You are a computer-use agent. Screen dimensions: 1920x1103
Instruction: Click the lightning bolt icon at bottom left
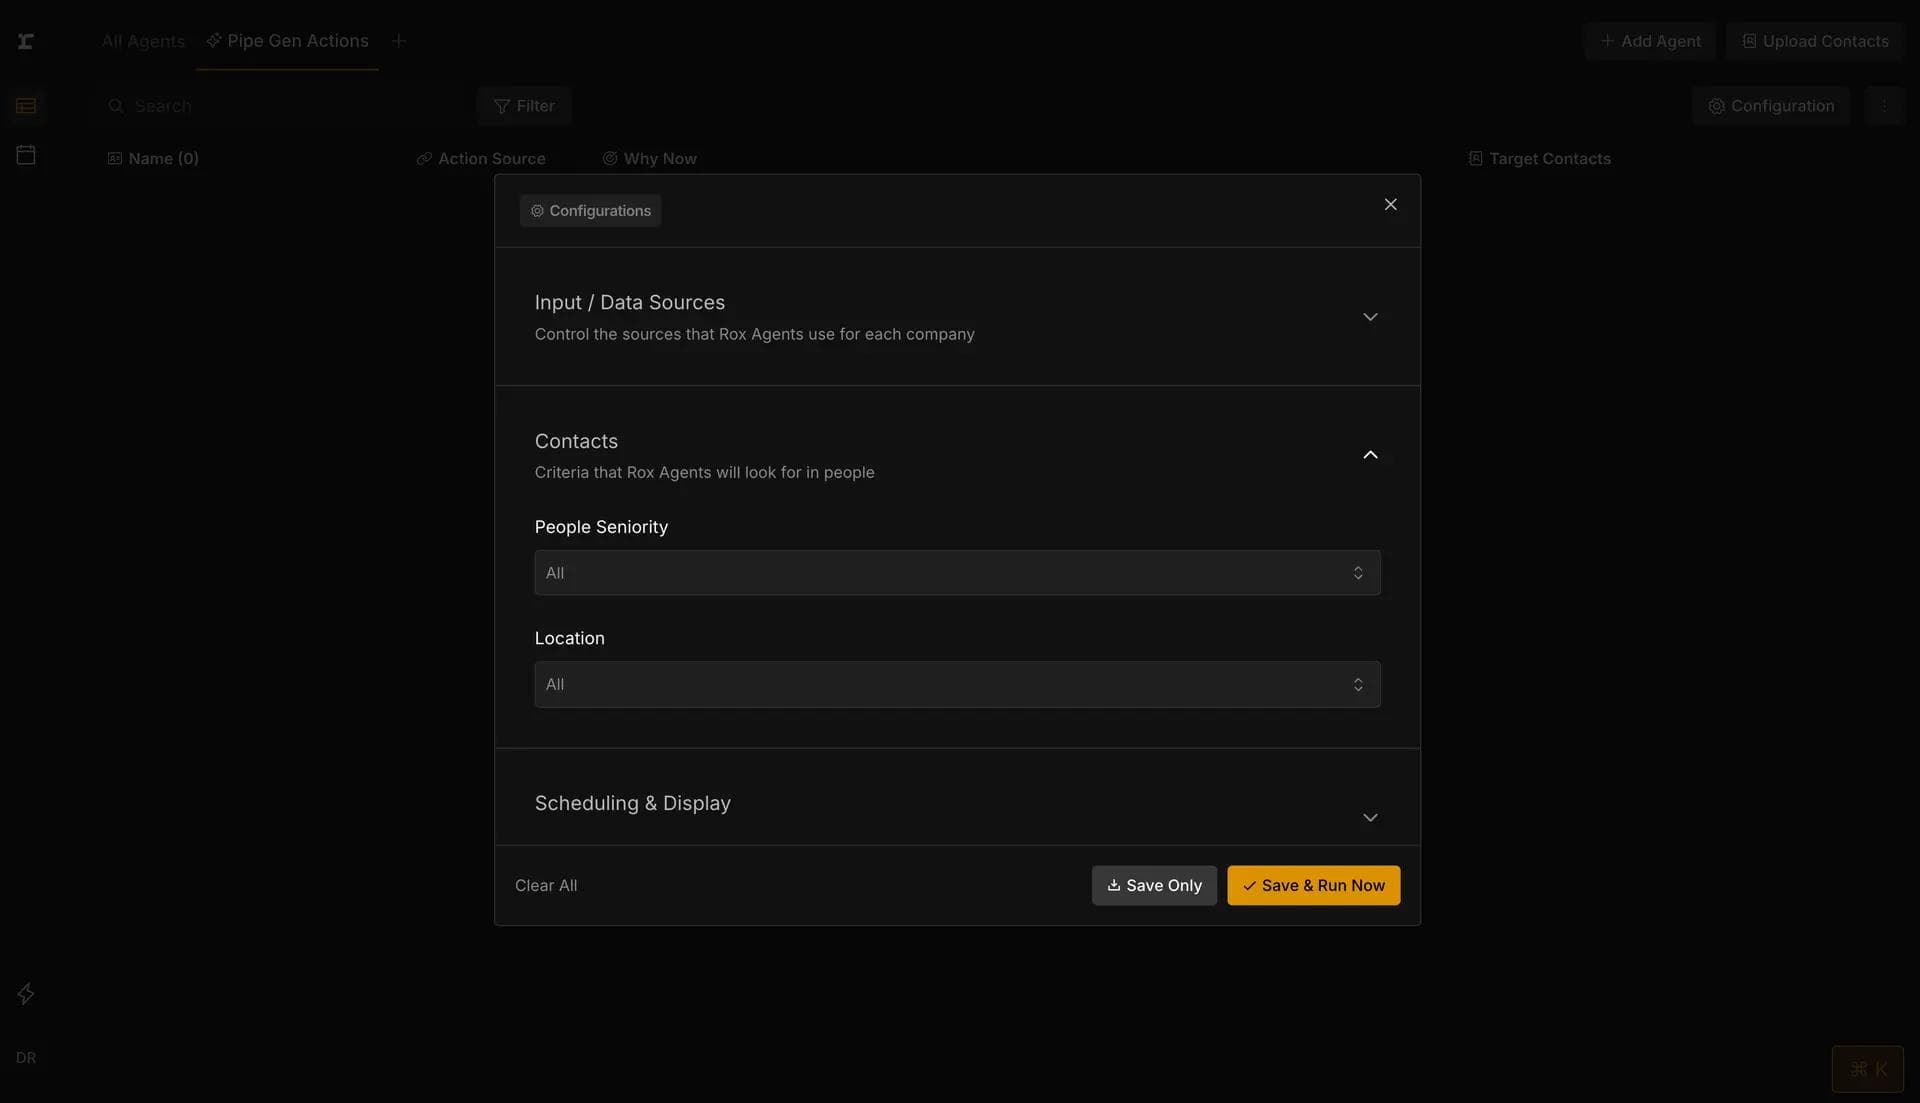click(x=25, y=993)
